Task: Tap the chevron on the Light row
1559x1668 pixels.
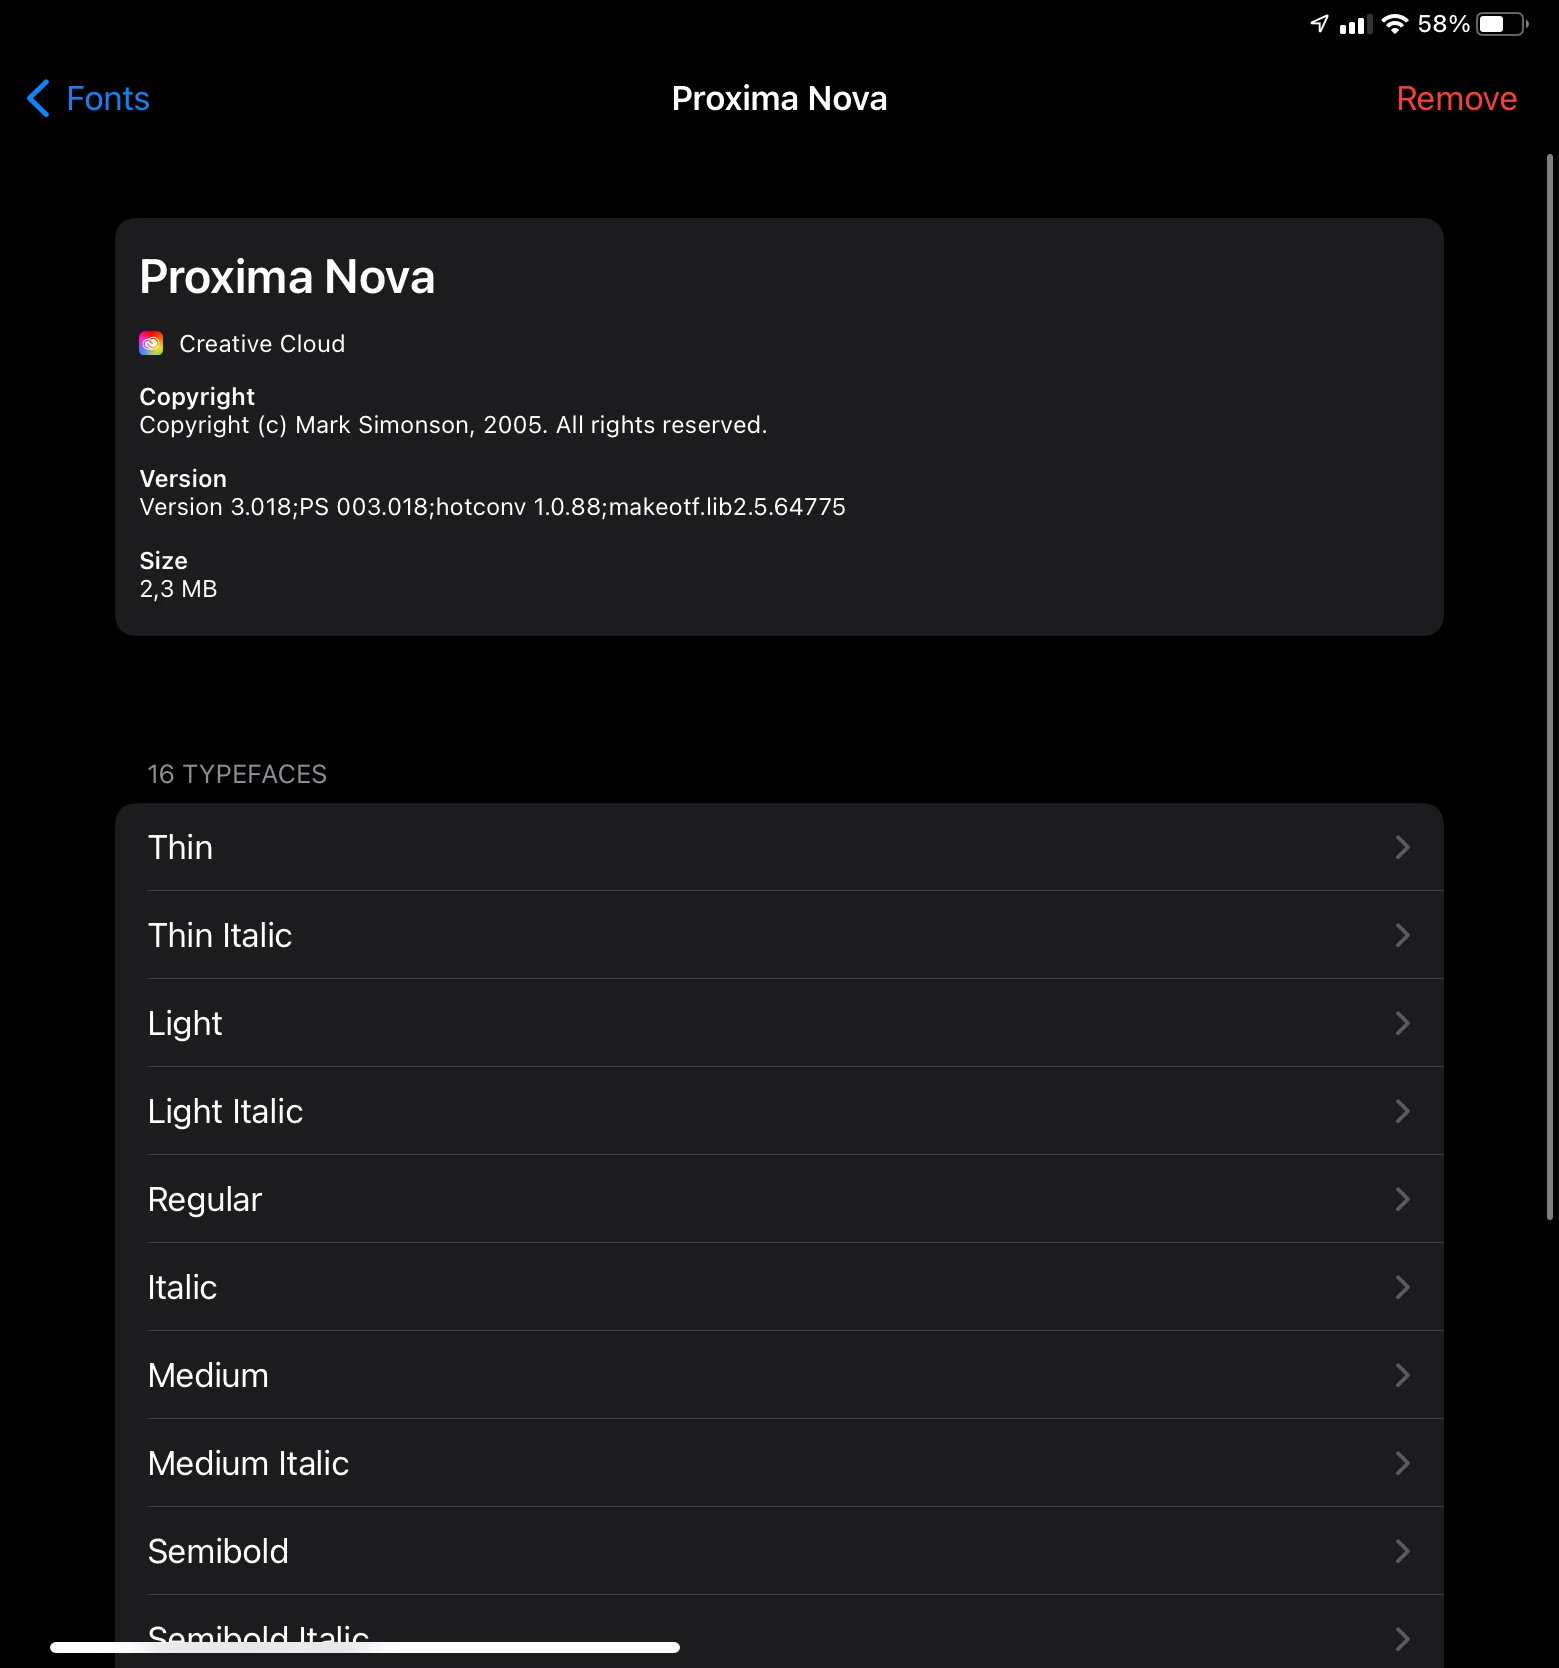Action: 1402,1023
